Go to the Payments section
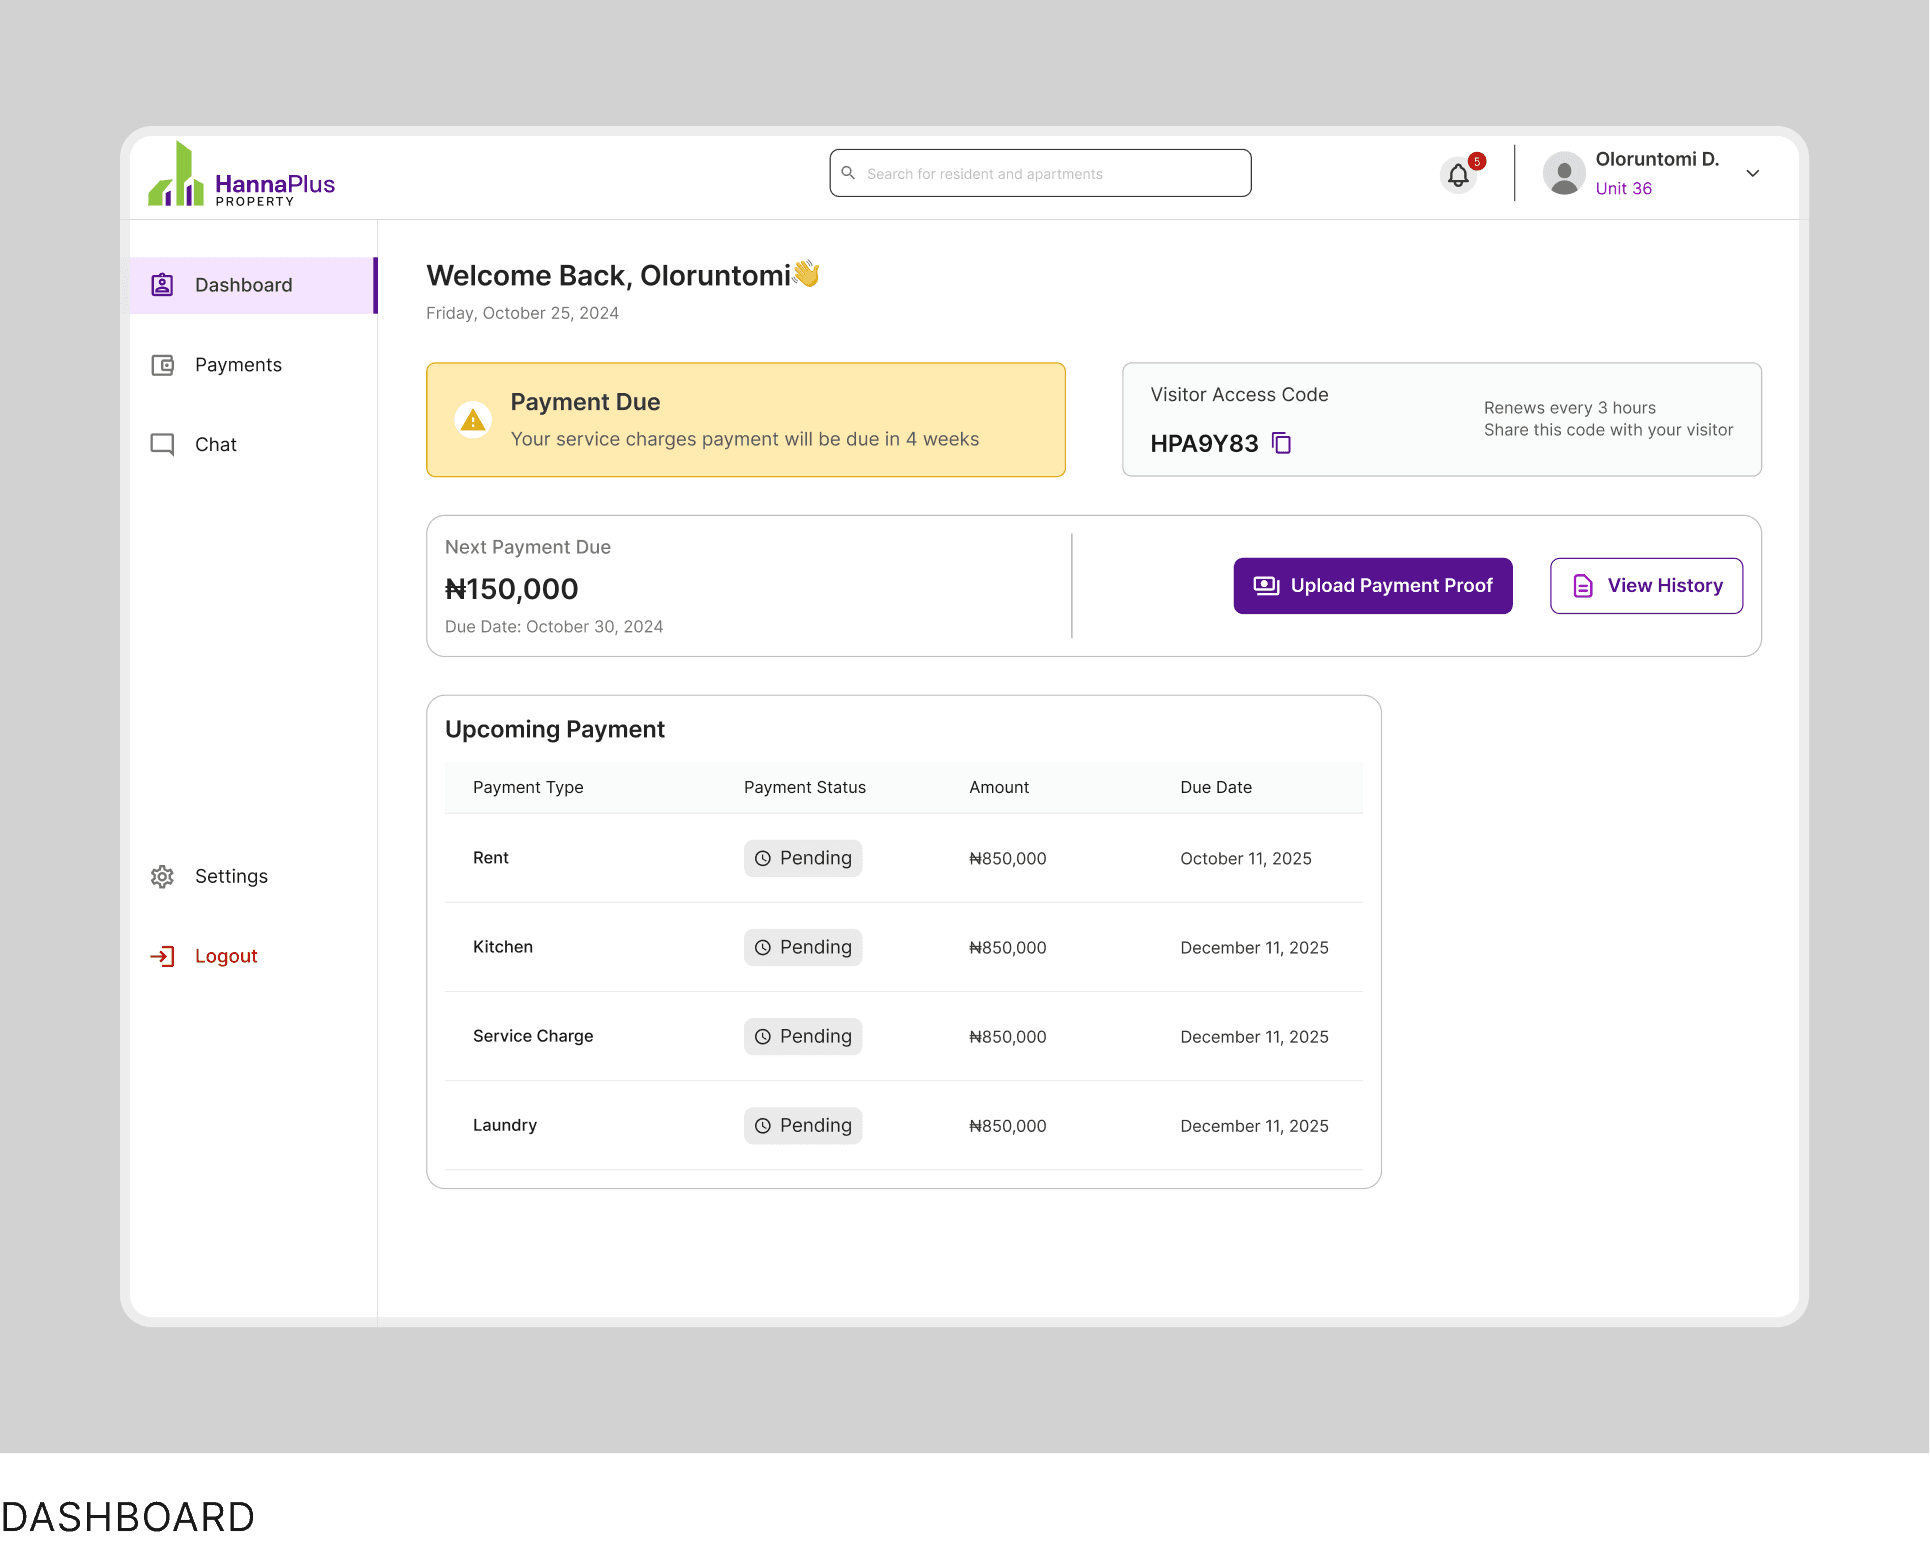1930x1546 pixels. 238,365
